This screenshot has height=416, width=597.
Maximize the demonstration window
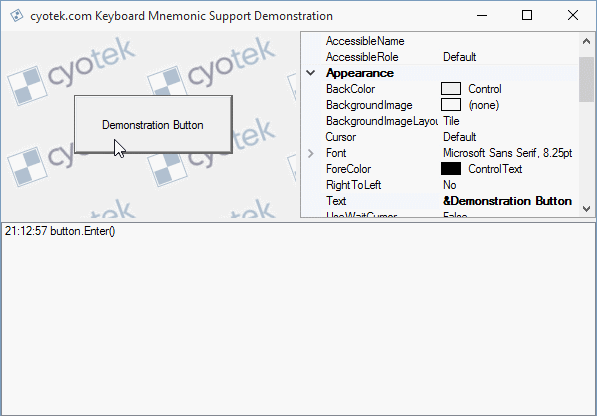(x=527, y=15)
